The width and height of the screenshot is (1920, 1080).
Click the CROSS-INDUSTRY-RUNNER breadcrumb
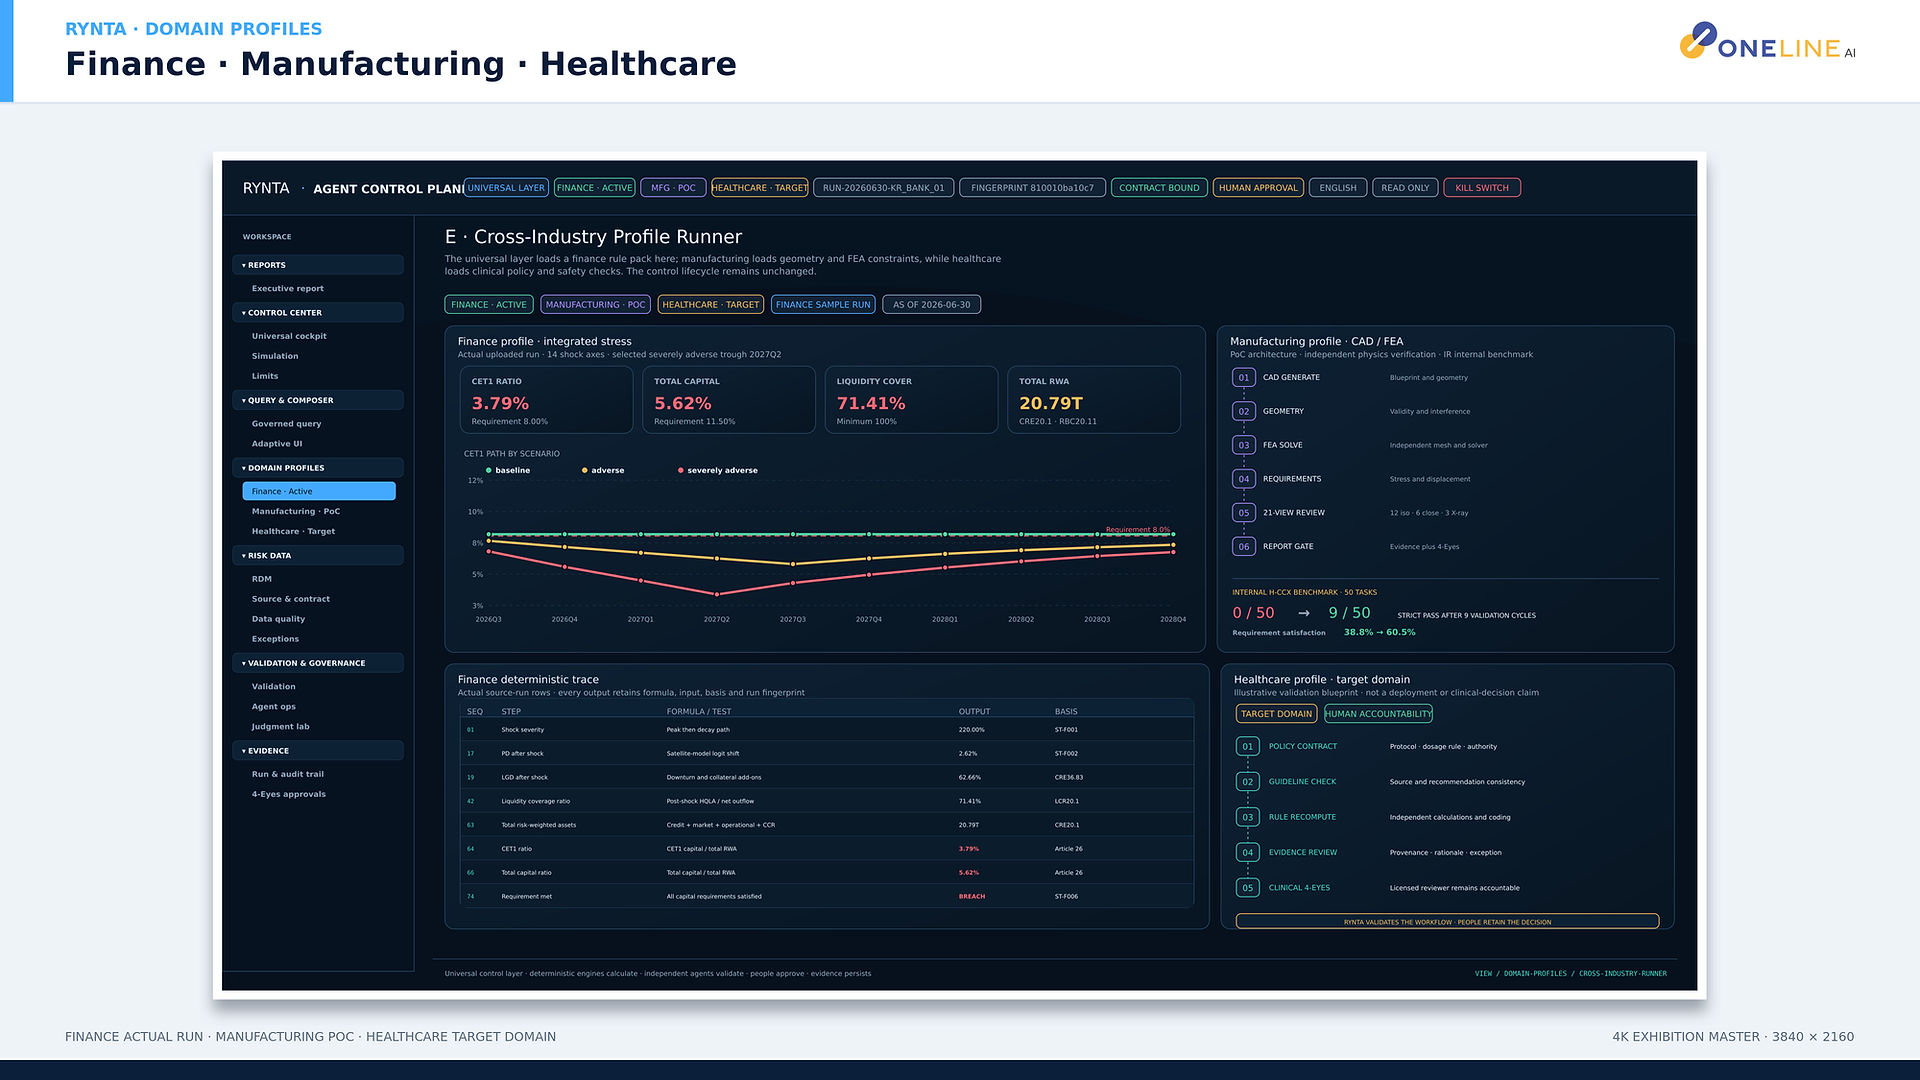pyautogui.click(x=1623, y=974)
